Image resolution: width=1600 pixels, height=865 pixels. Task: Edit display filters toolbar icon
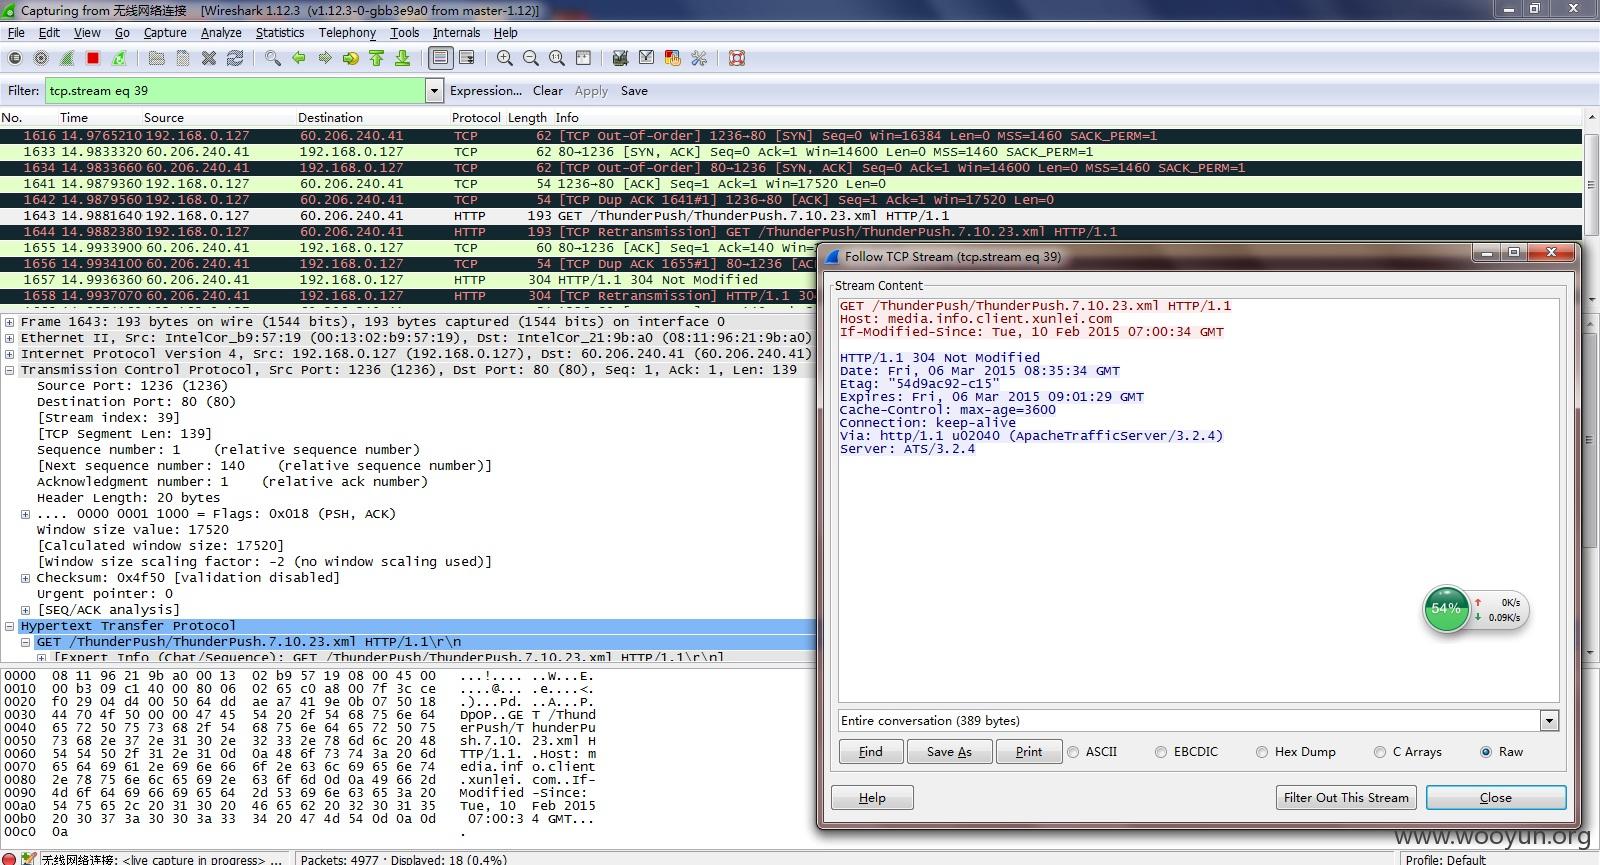(646, 58)
